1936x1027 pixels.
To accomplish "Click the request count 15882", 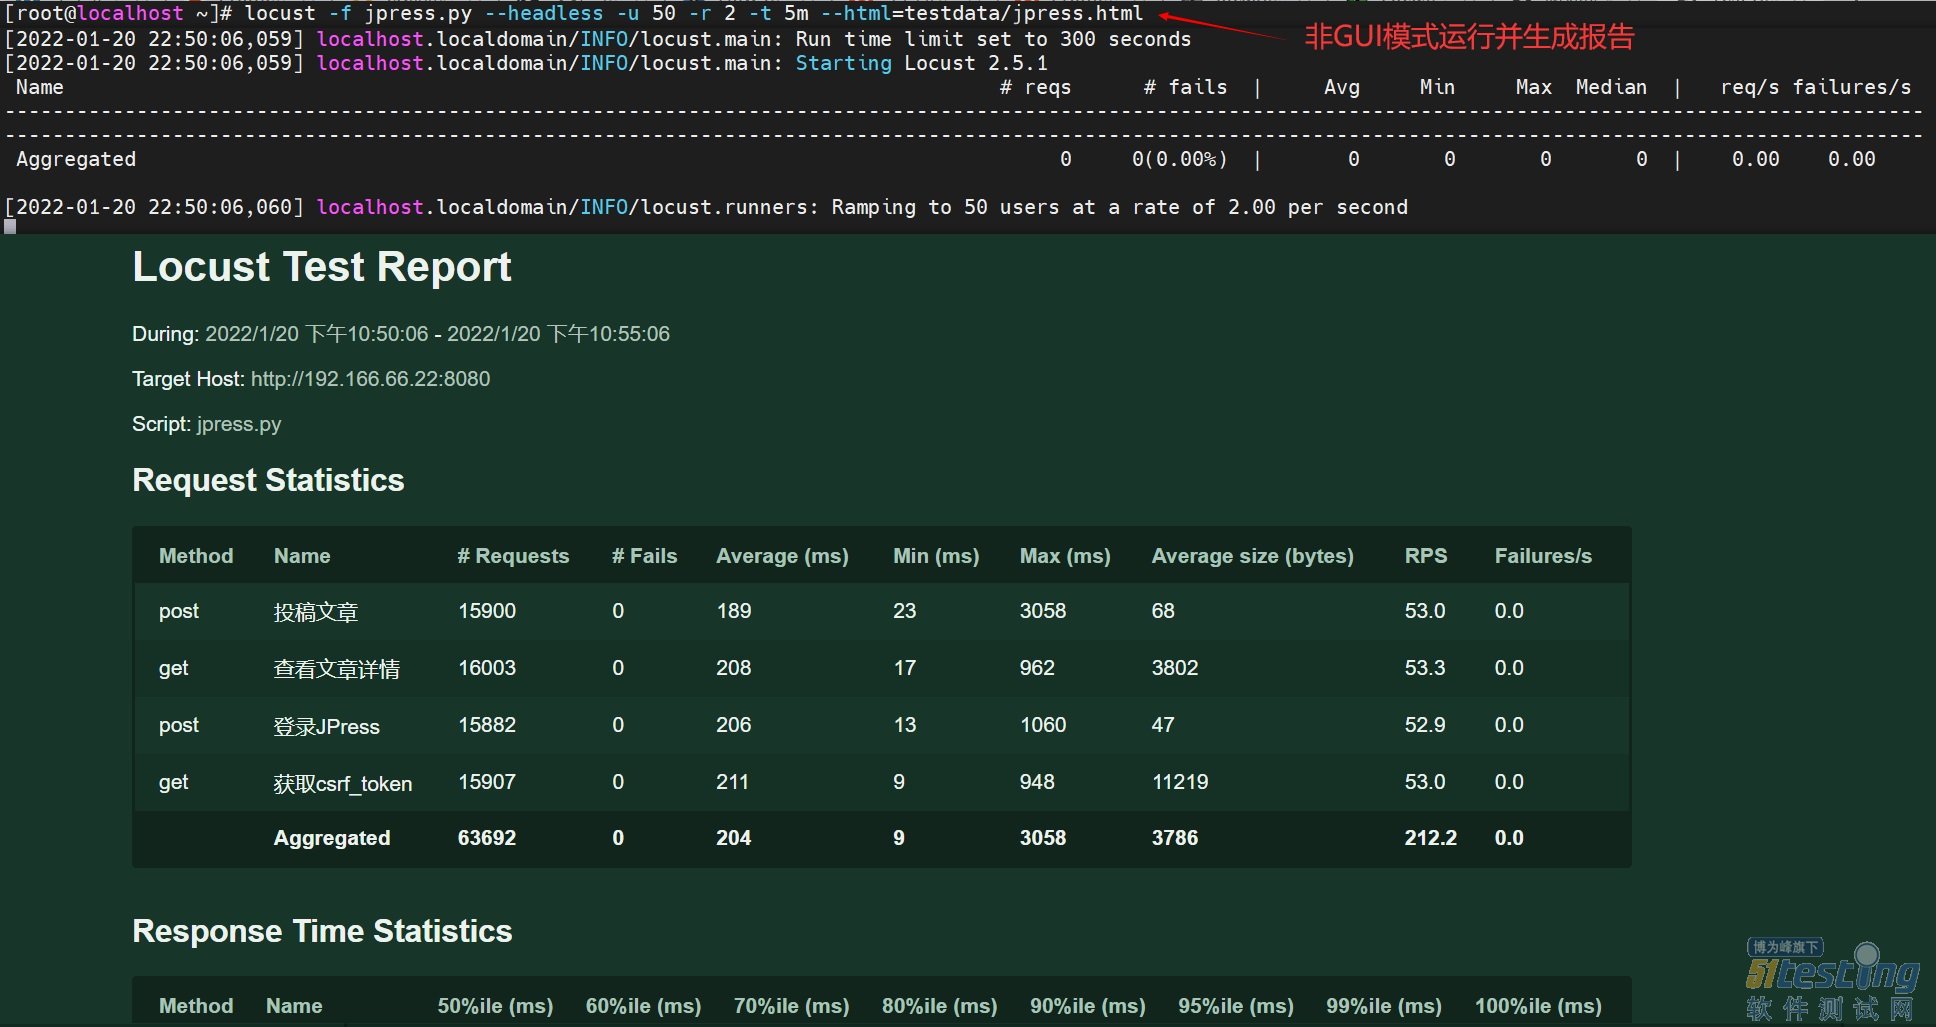I will tap(487, 725).
